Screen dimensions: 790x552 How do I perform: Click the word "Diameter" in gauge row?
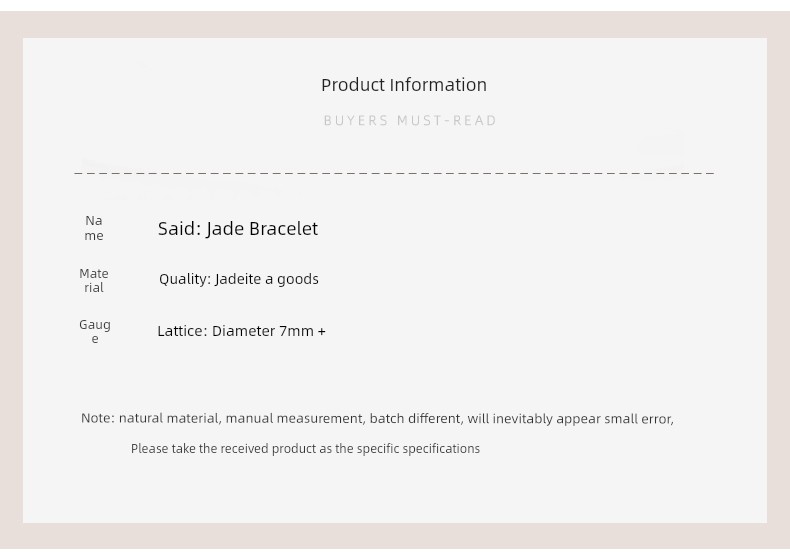click(243, 331)
